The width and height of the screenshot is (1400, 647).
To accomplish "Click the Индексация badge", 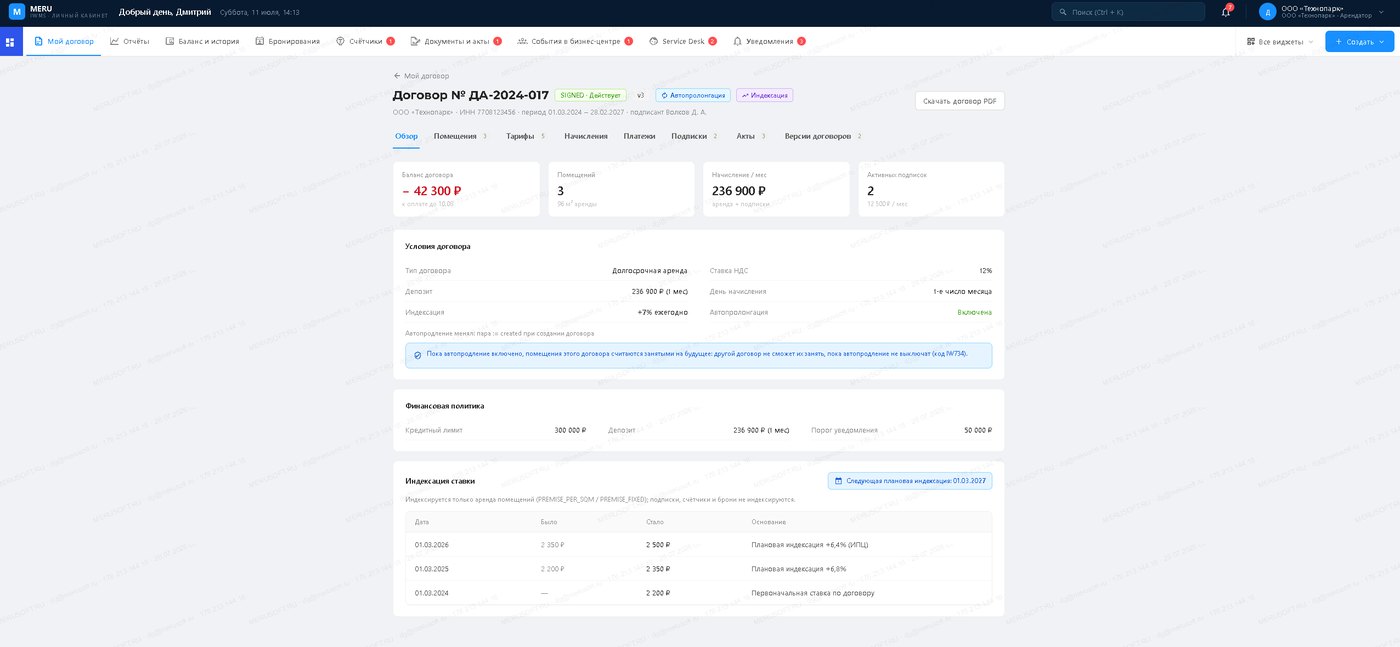I will [765, 95].
